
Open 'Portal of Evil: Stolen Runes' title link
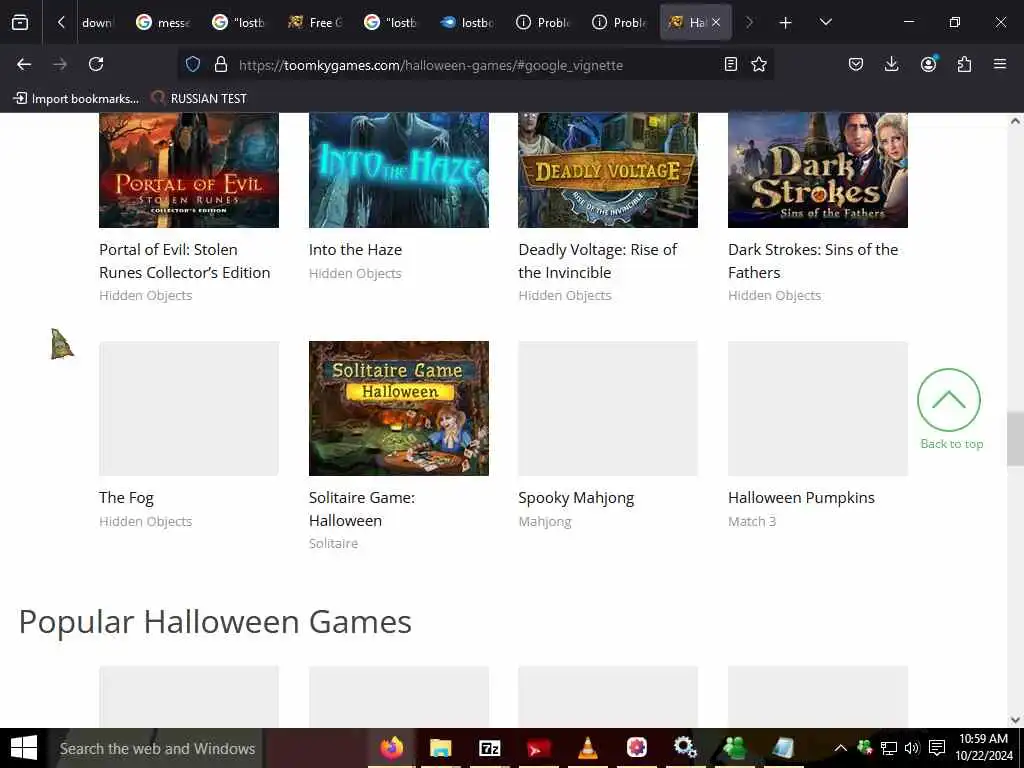pos(185,261)
